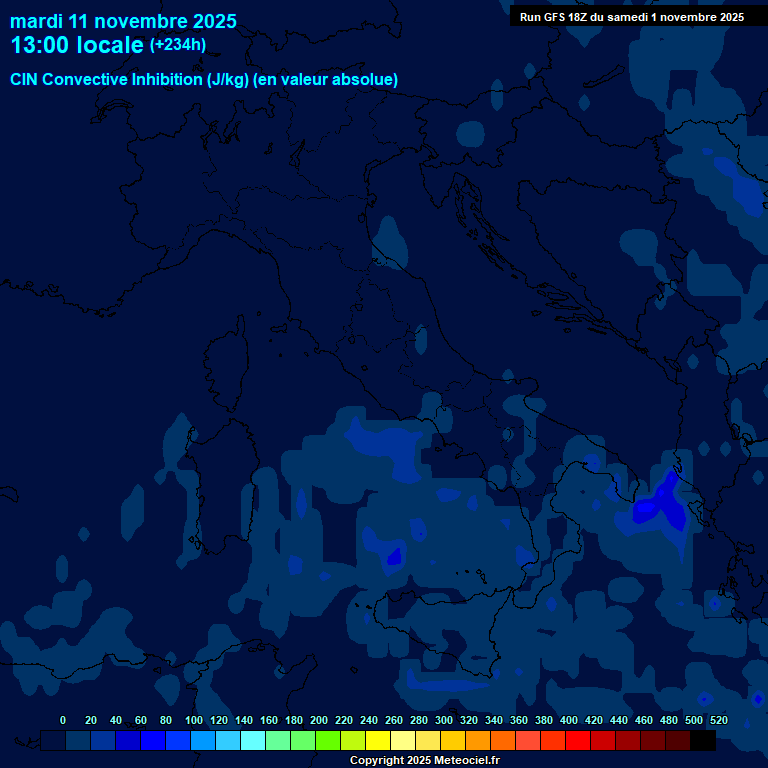Viewport: 768px width, 768px height.
Task: Select the black swatch at scale end
Action: click(703, 741)
